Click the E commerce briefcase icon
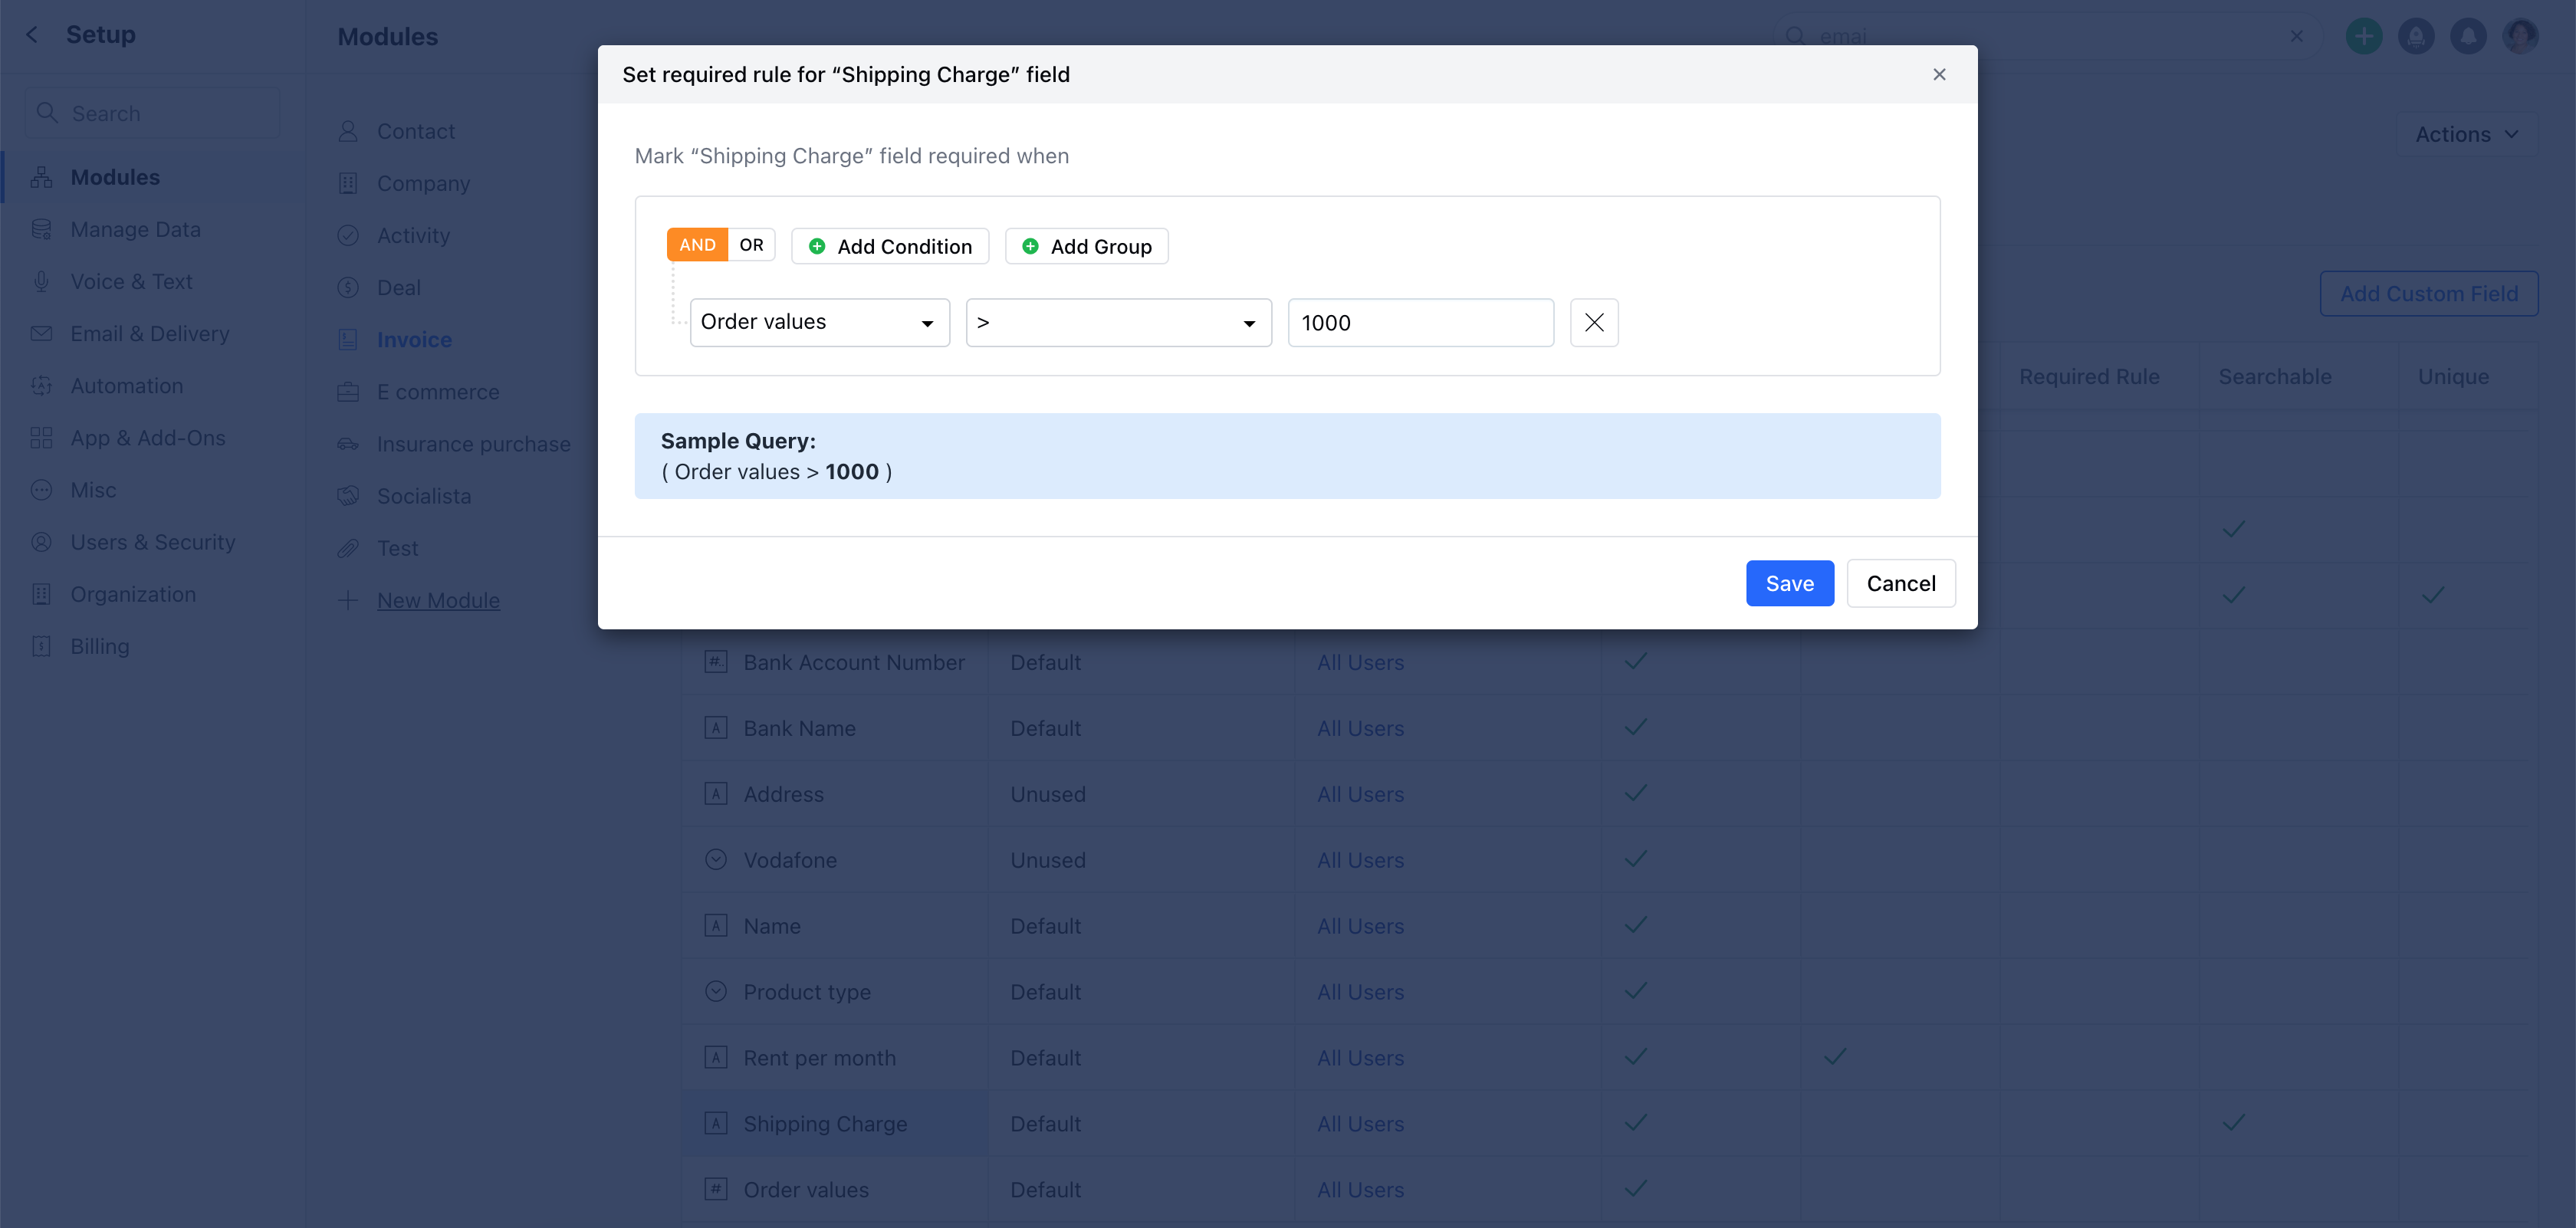Image resolution: width=2576 pixels, height=1228 pixels. [x=348, y=392]
